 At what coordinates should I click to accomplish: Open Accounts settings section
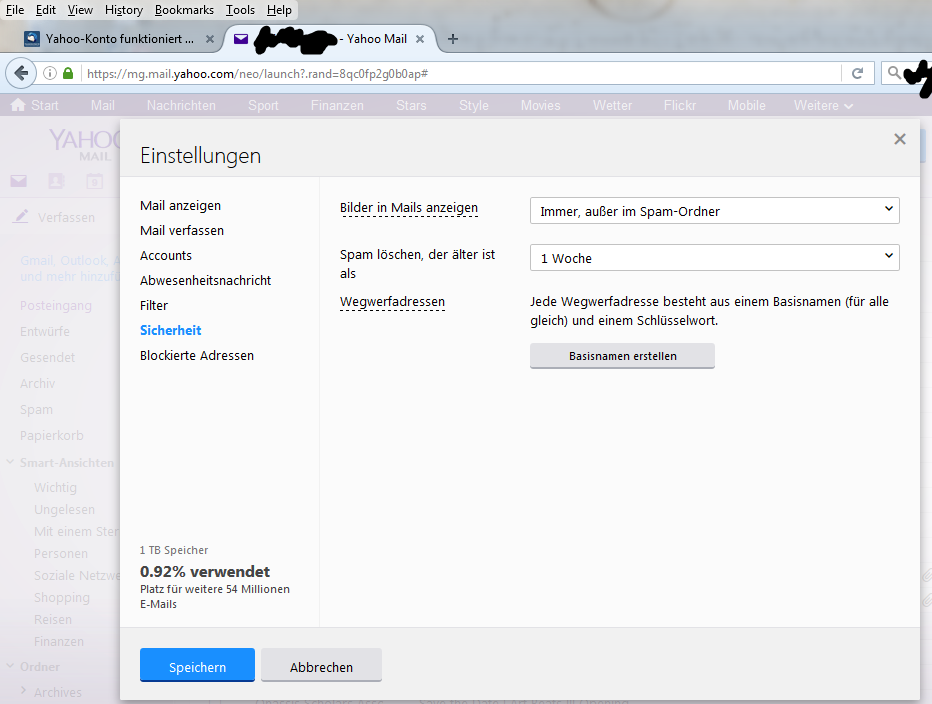pyautogui.click(x=166, y=256)
